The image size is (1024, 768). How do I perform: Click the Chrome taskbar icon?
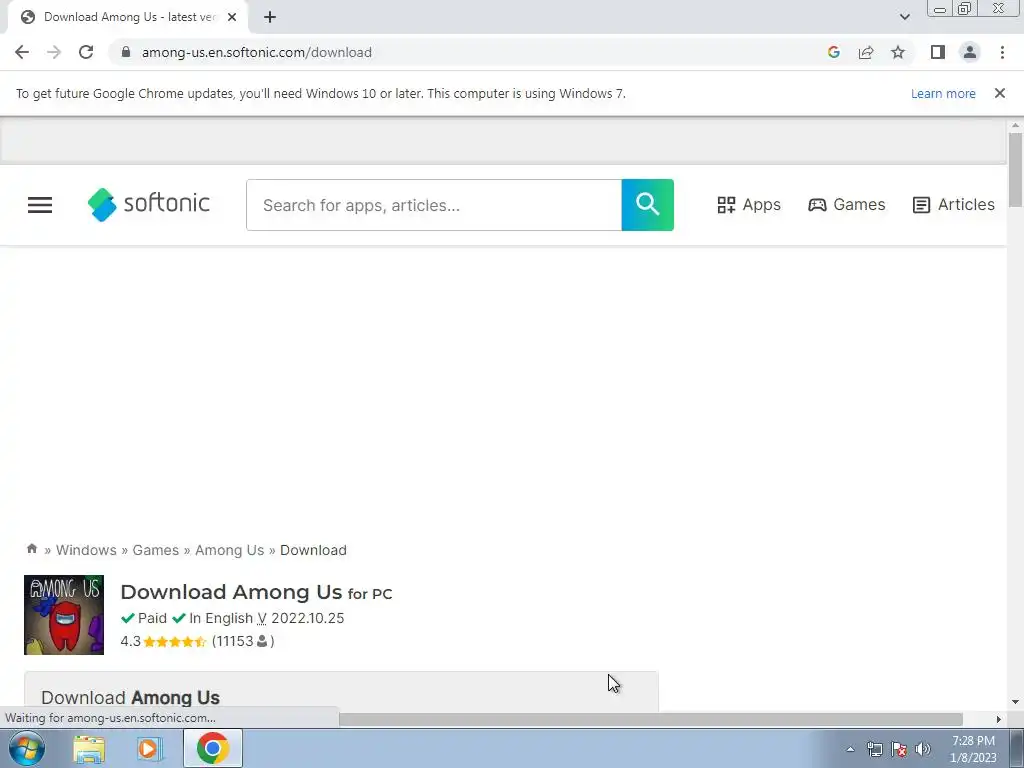212,748
